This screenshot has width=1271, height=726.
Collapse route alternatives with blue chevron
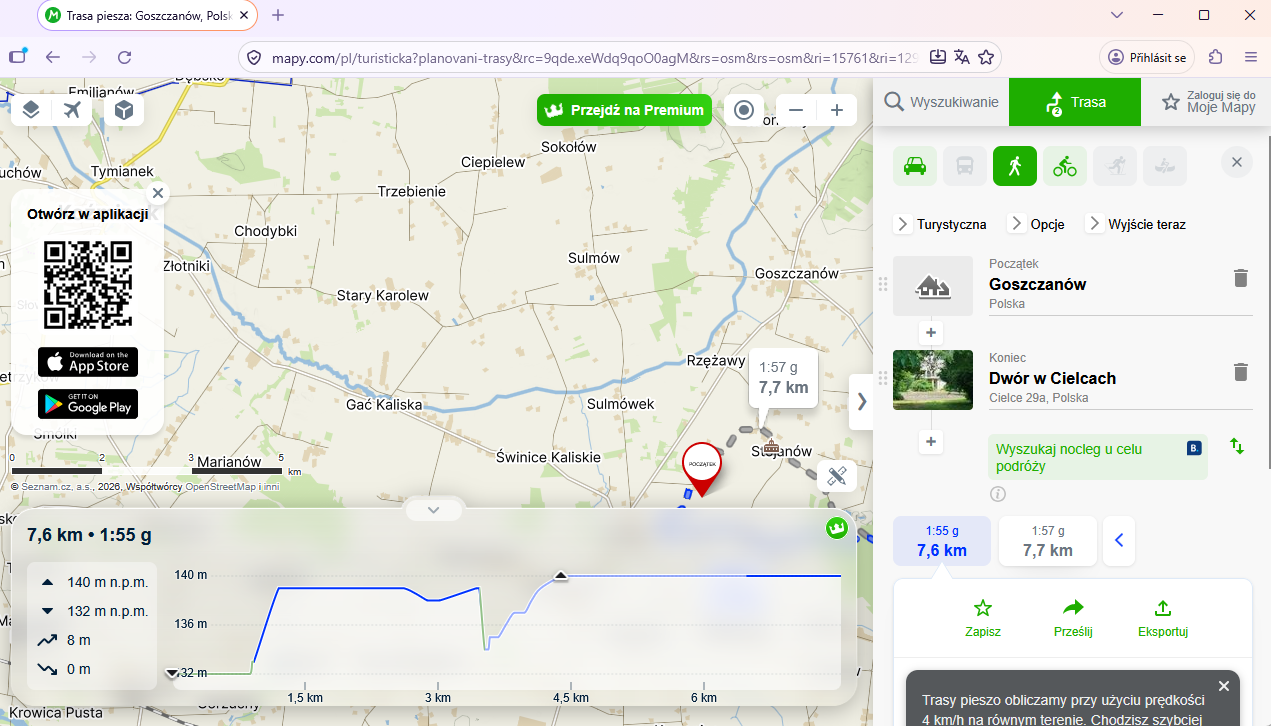[x=1119, y=541]
